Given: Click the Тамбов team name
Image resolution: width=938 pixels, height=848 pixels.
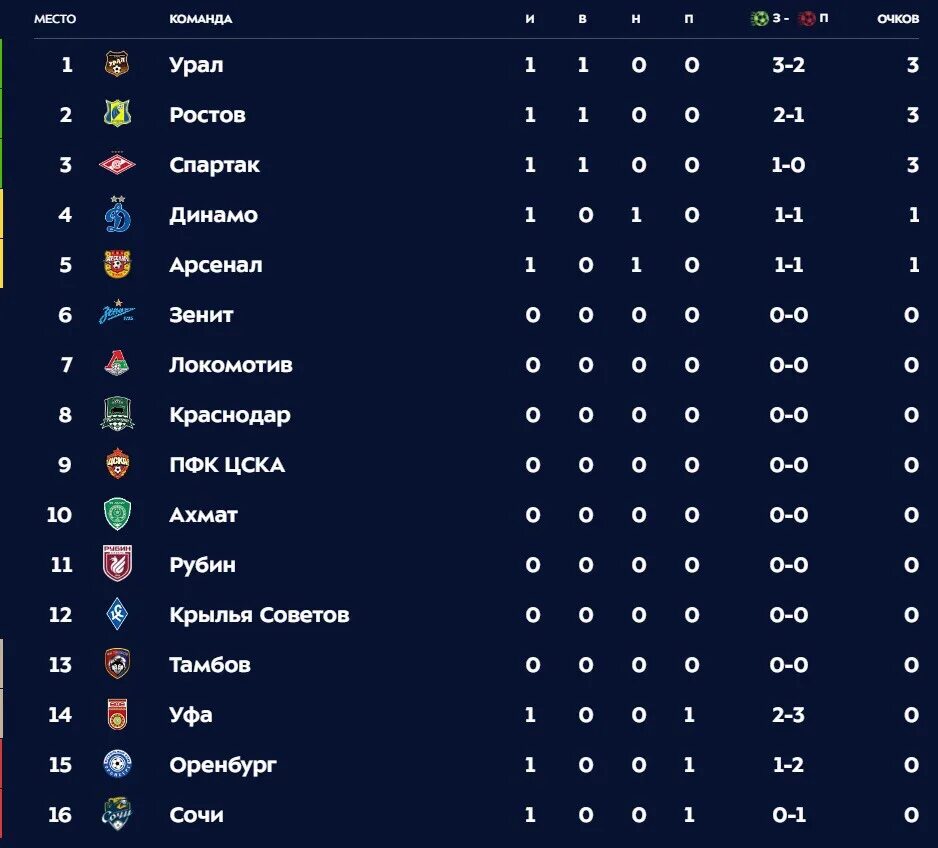Looking at the screenshot, I should click(209, 664).
